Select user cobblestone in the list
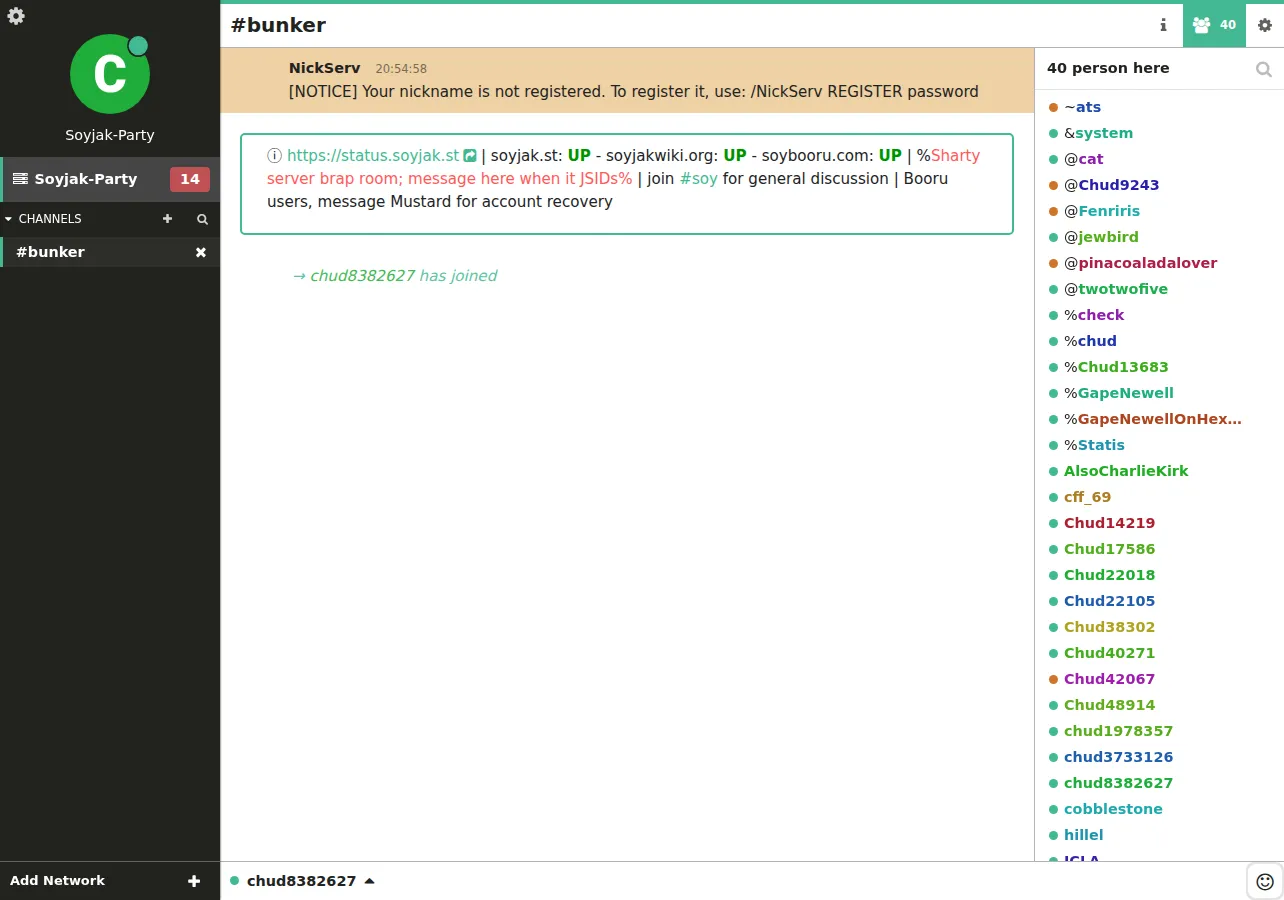Screen dimensions: 1284x900 tap(1113, 809)
